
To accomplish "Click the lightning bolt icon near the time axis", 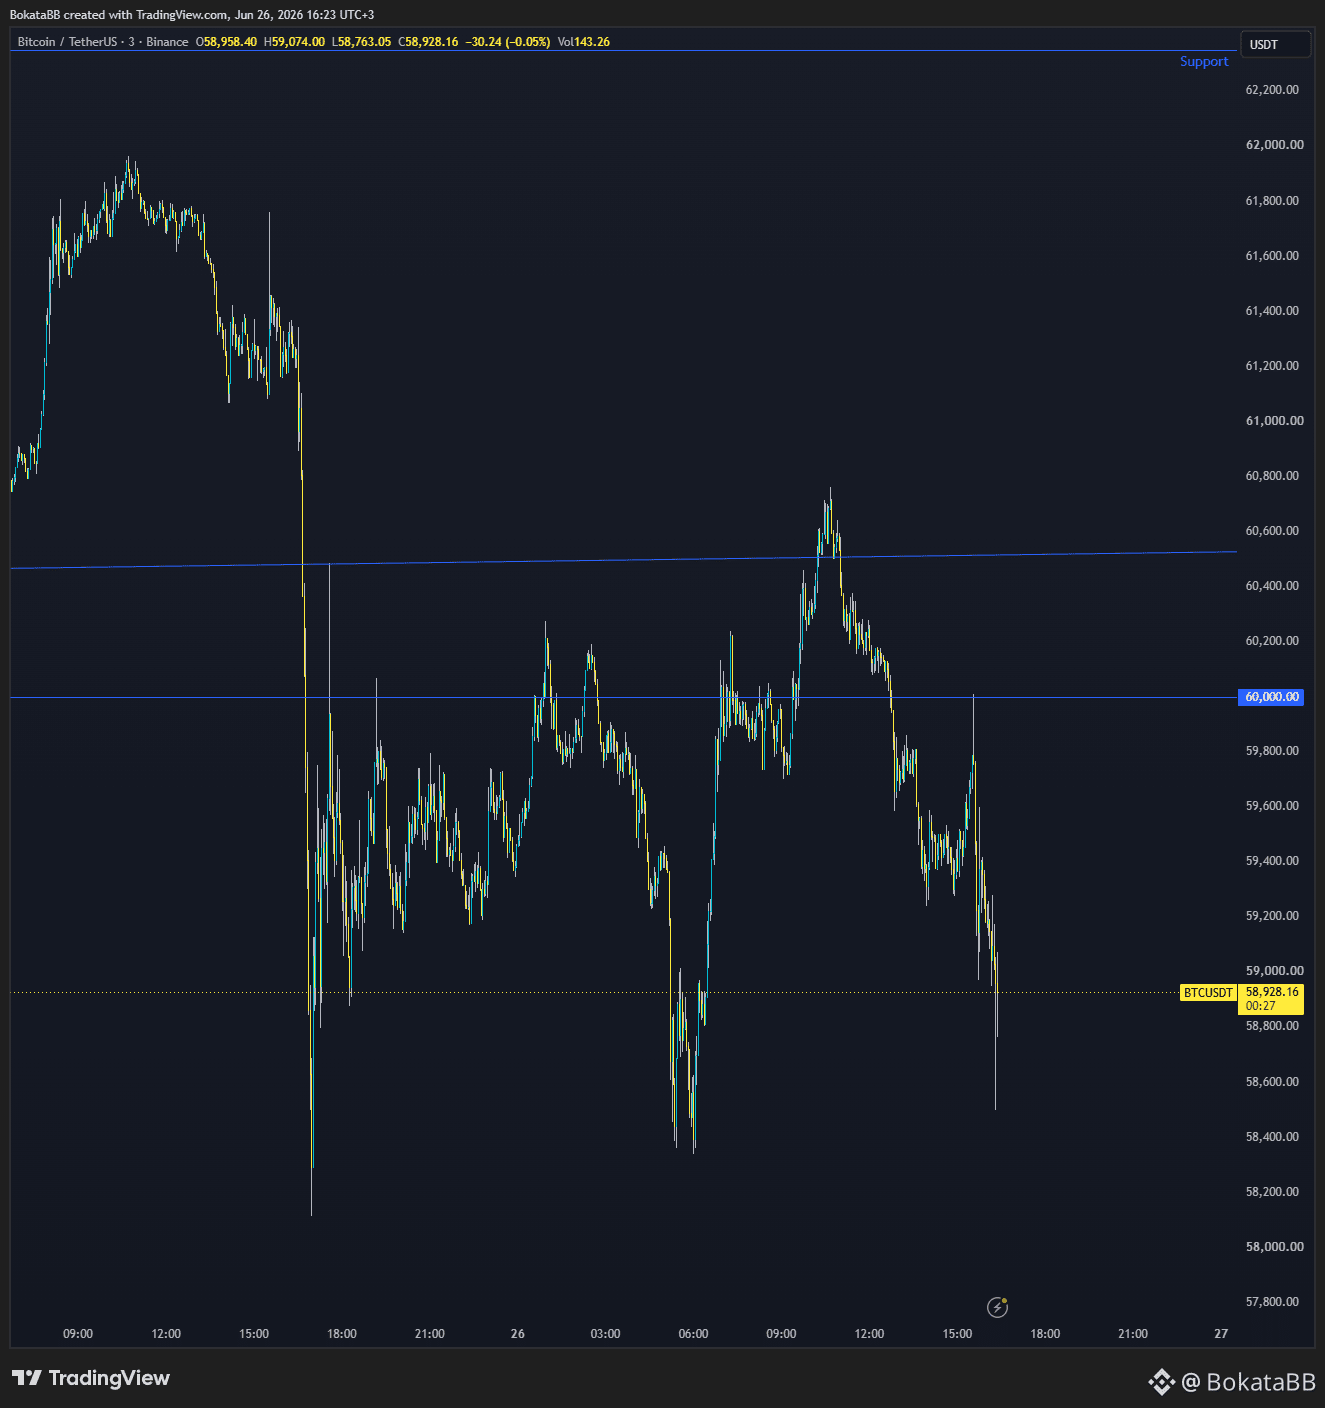I will (997, 1307).
